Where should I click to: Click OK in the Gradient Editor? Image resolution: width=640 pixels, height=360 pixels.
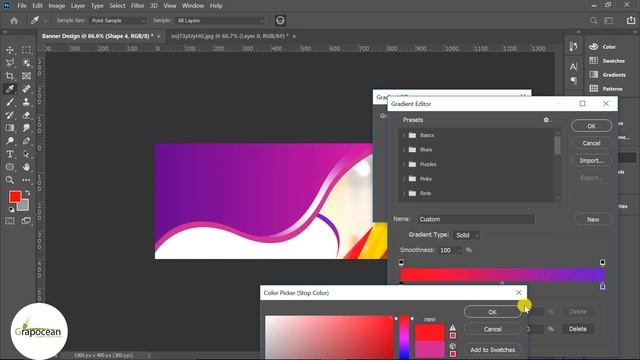pyautogui.click(x=591, y=126)
